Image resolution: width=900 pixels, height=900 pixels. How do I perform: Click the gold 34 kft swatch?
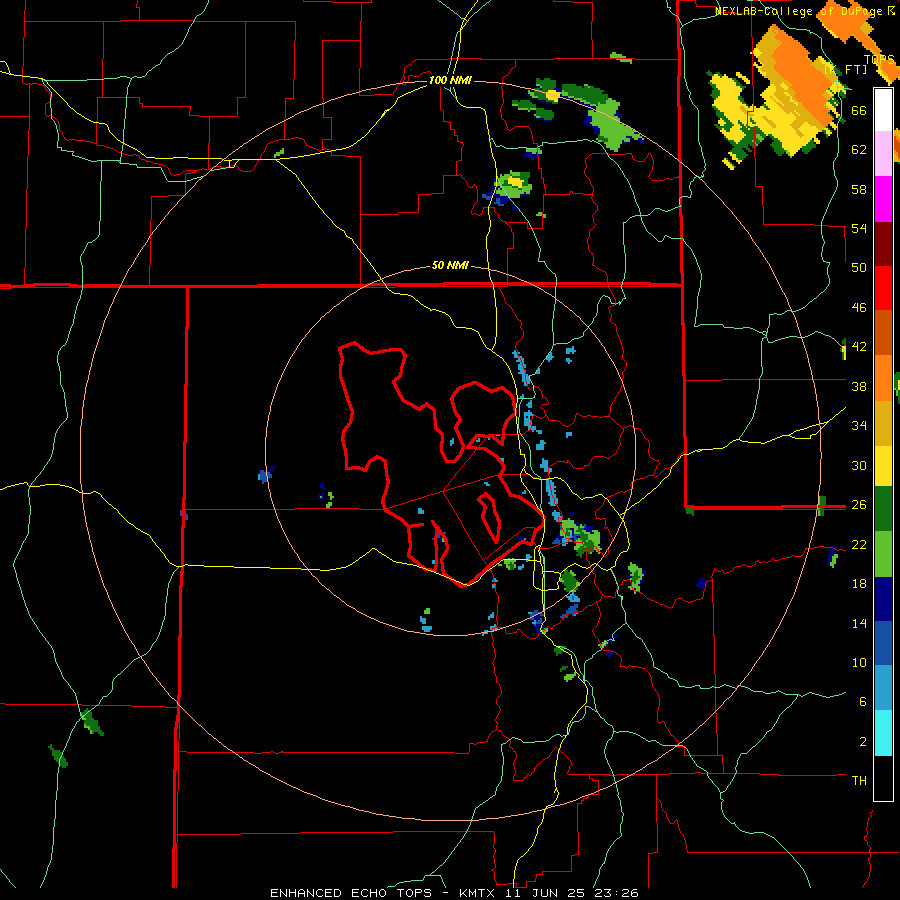(883, 423)
